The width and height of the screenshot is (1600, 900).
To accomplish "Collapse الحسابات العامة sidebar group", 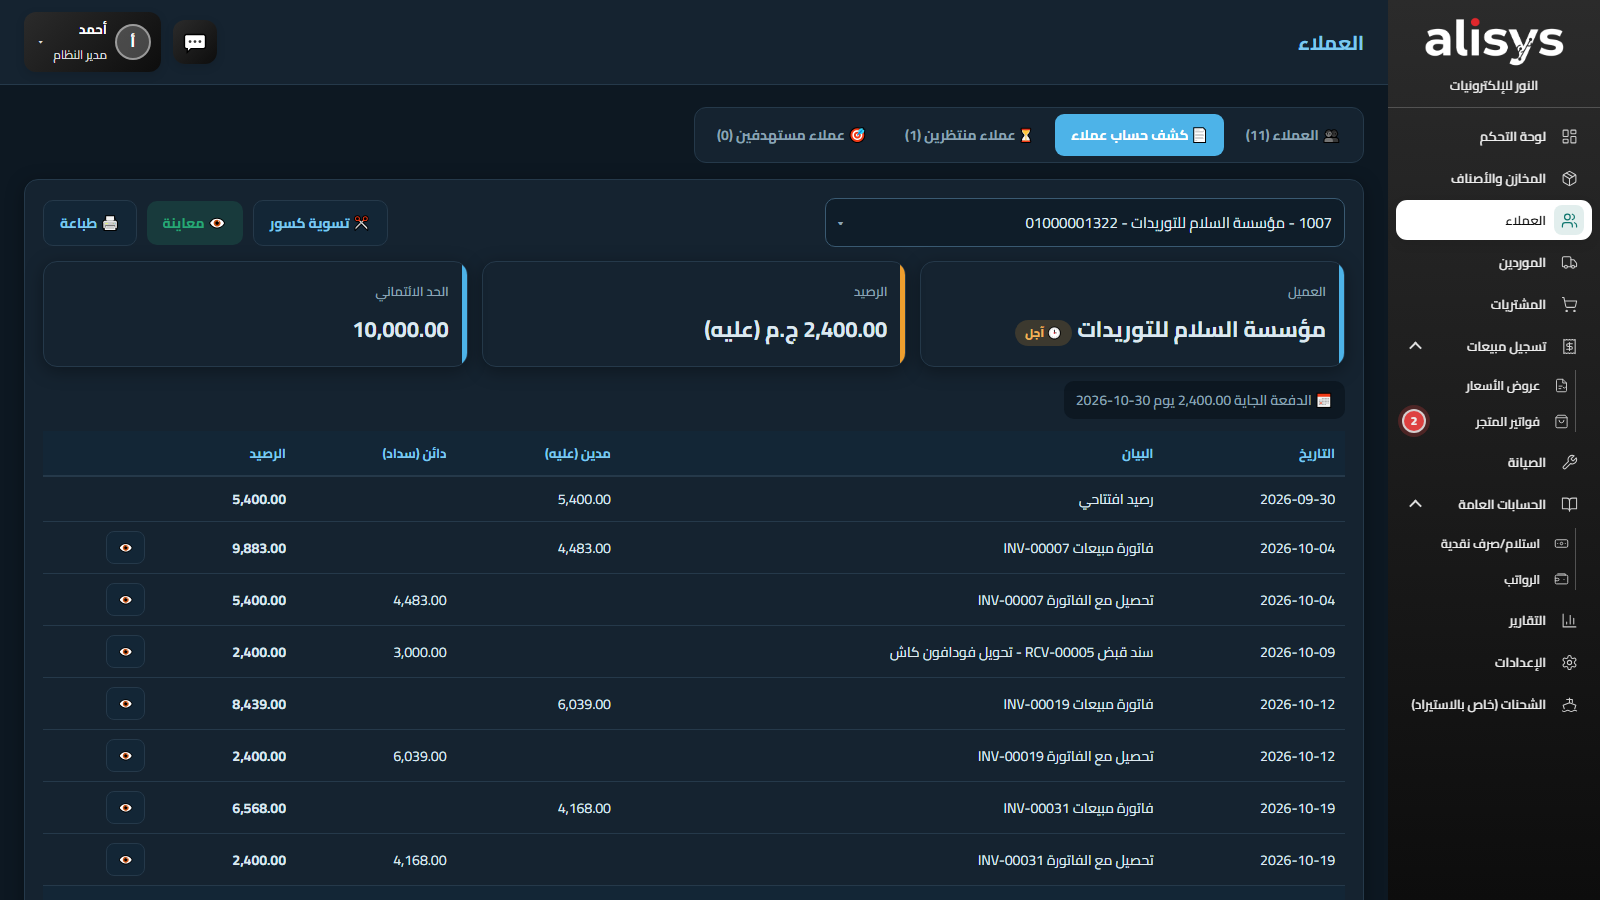I will tap(1493, 504).
